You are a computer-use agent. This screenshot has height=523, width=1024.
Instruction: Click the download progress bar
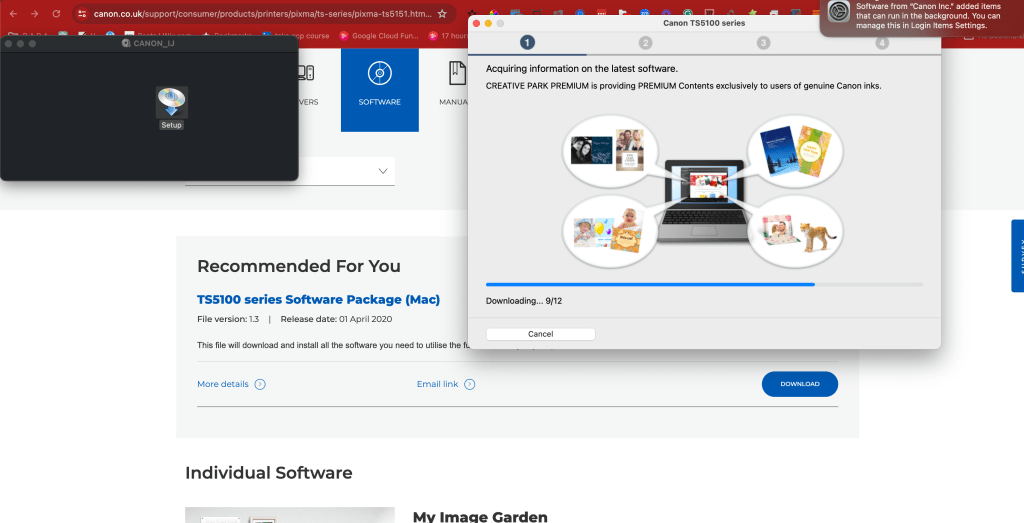pos(704,285)
